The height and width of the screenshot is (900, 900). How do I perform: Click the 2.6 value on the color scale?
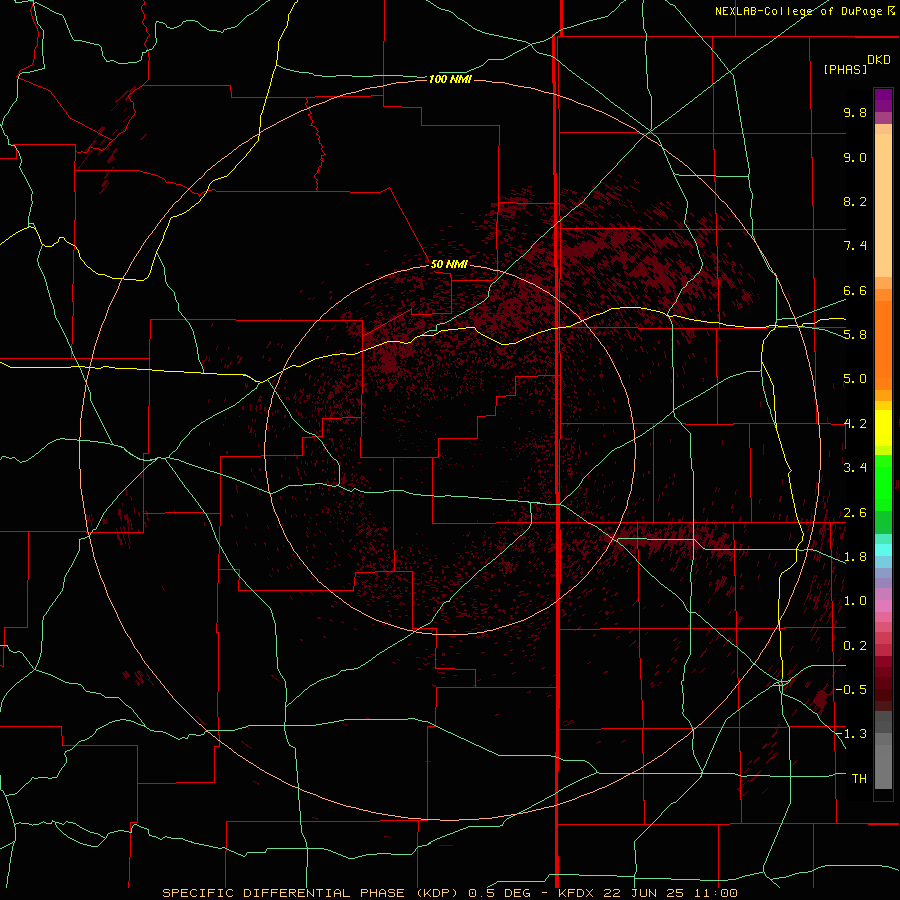[x=855, y=513]
